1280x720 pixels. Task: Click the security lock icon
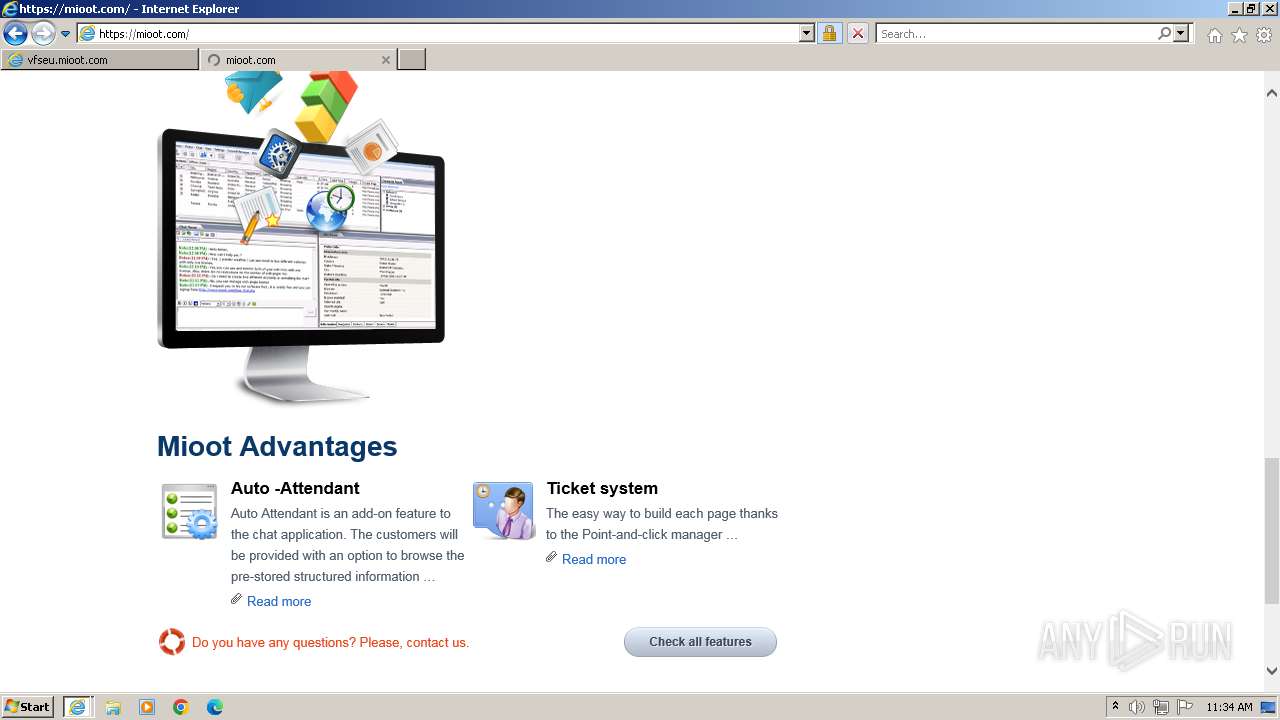[x=829, y=34]
